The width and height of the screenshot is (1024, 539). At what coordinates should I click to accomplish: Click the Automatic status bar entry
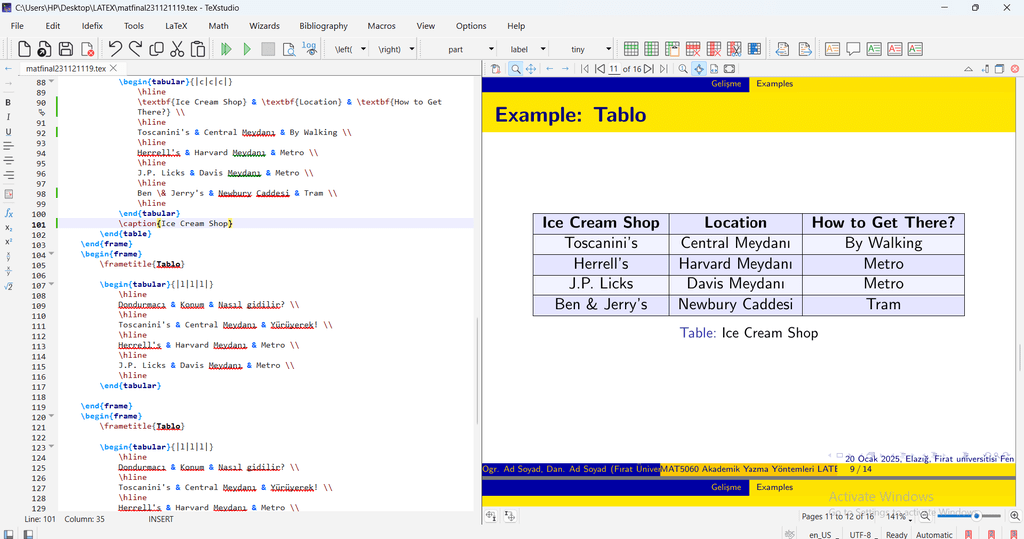tap(934, 534)
